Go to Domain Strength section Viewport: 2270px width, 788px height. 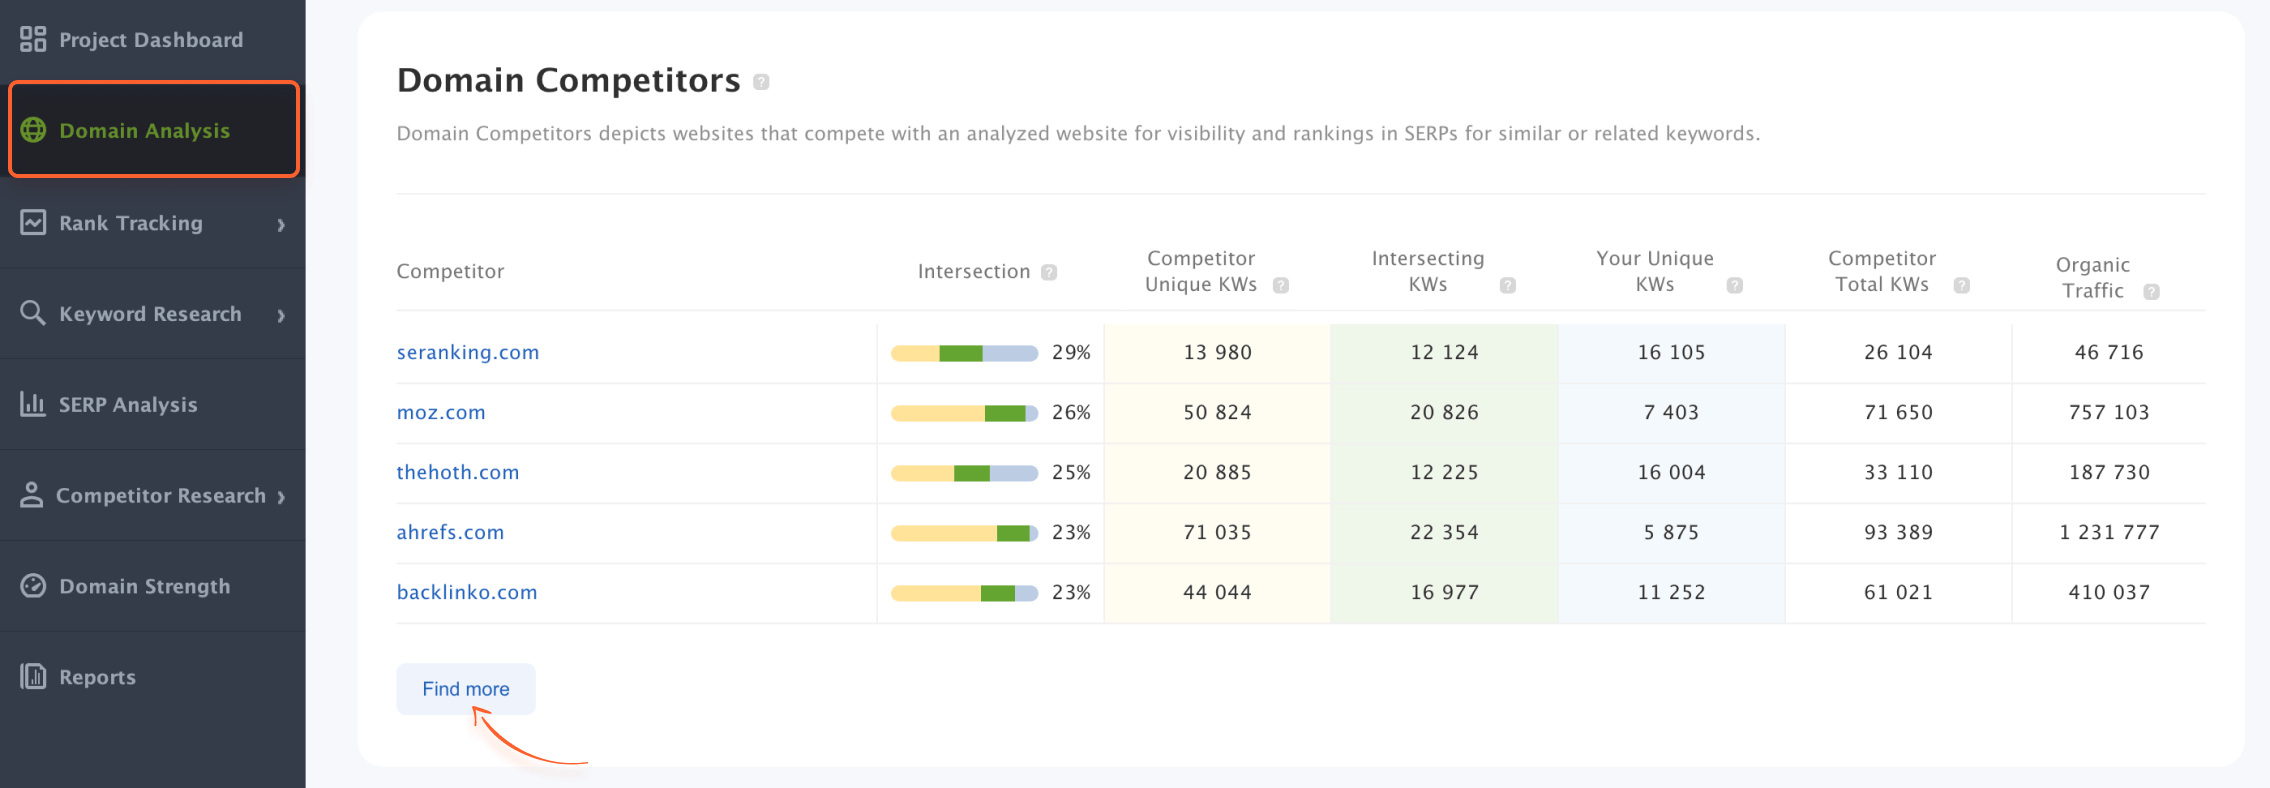152,586
